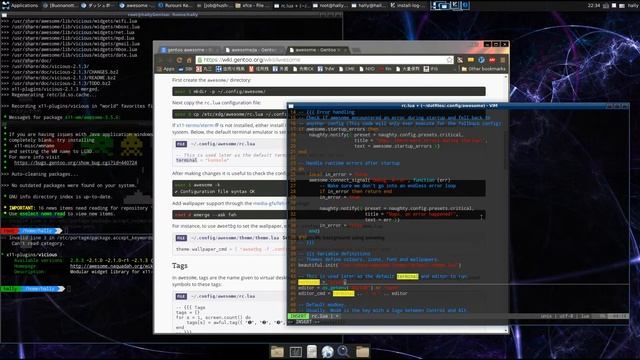Bookmark this page with the star icon
Screen dimensions: 640x360
449,60
